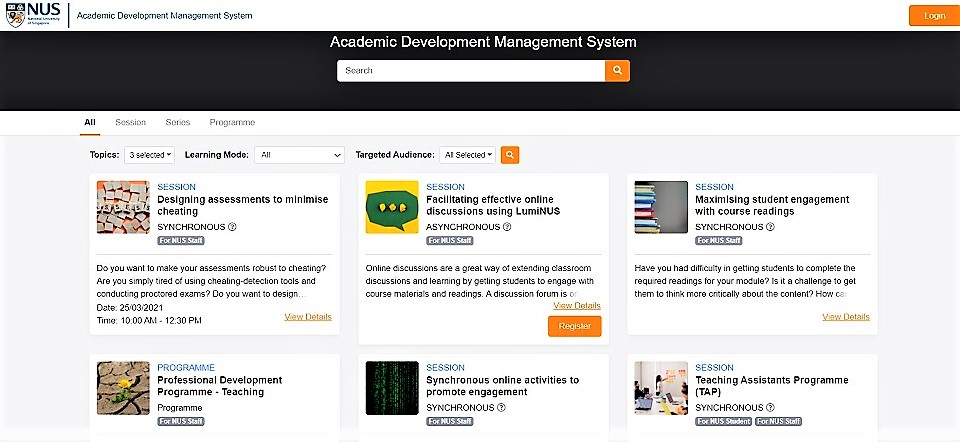
Task: Click help icon beside Synchronous online activities mode
Action: click(x=501, y=408)
